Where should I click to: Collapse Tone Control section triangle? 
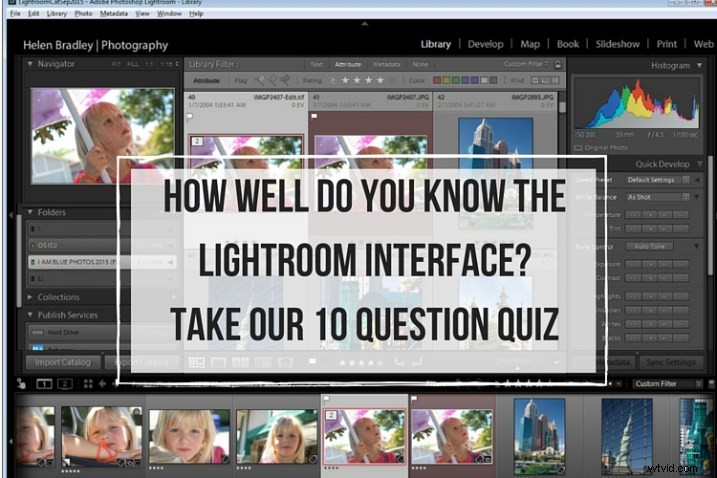coord(696,247)
